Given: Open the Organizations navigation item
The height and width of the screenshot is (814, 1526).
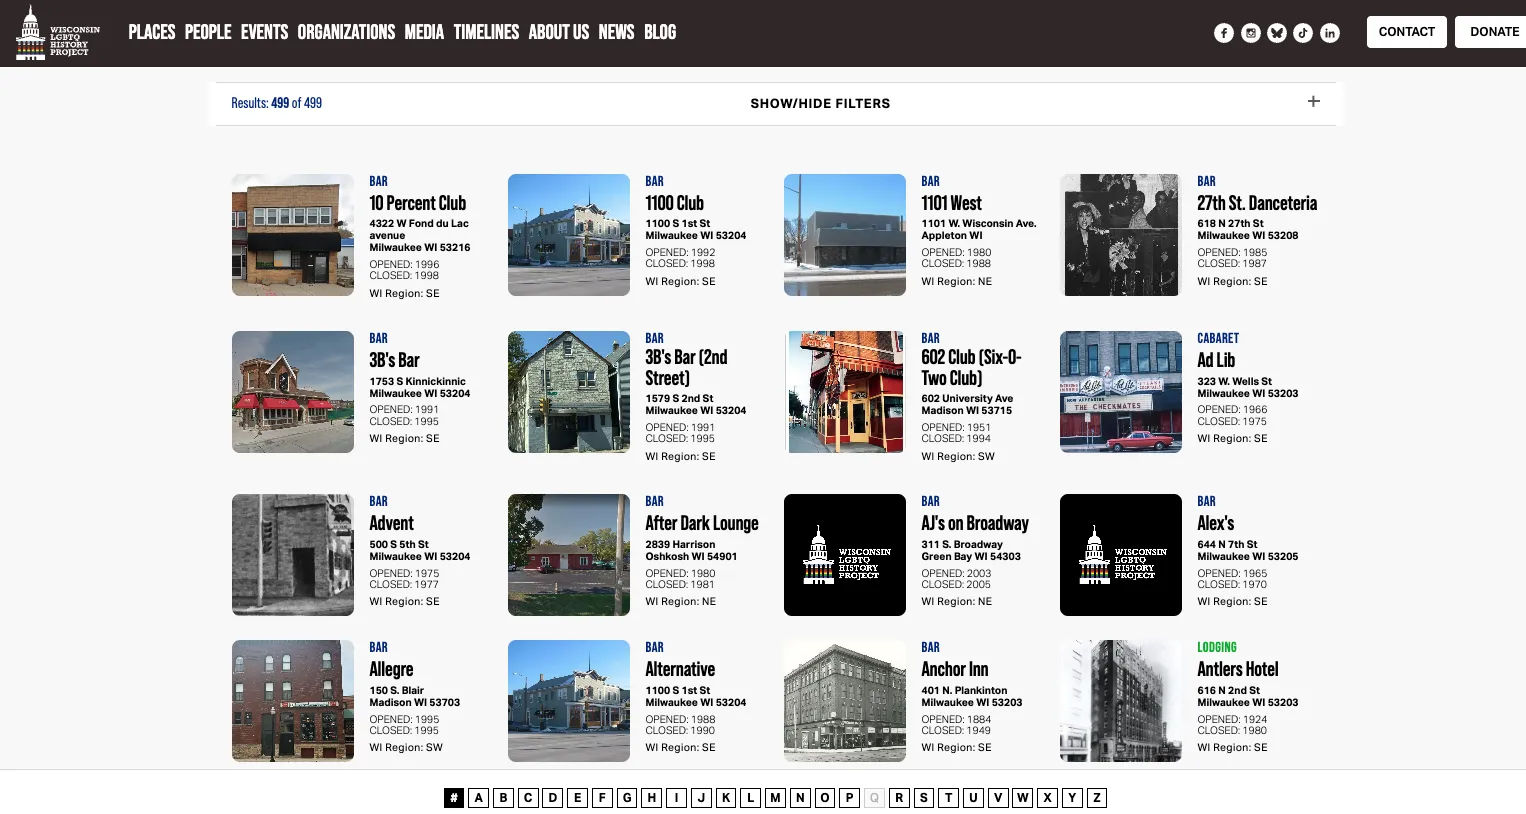Looking at the screenshot, I should click(346, 32).
